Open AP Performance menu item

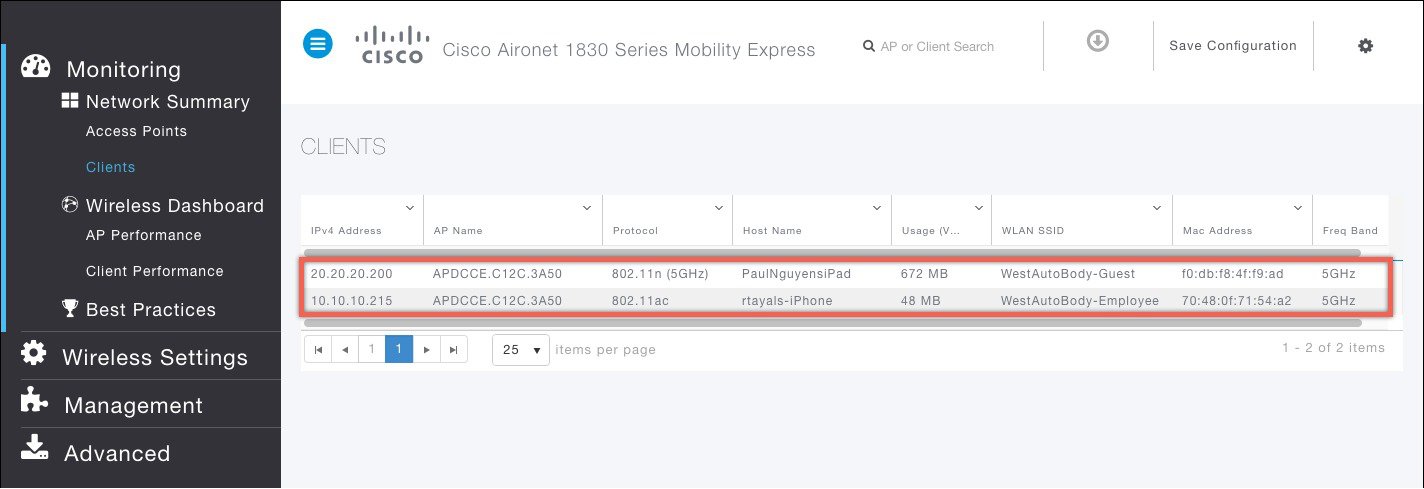coord(143,235)
